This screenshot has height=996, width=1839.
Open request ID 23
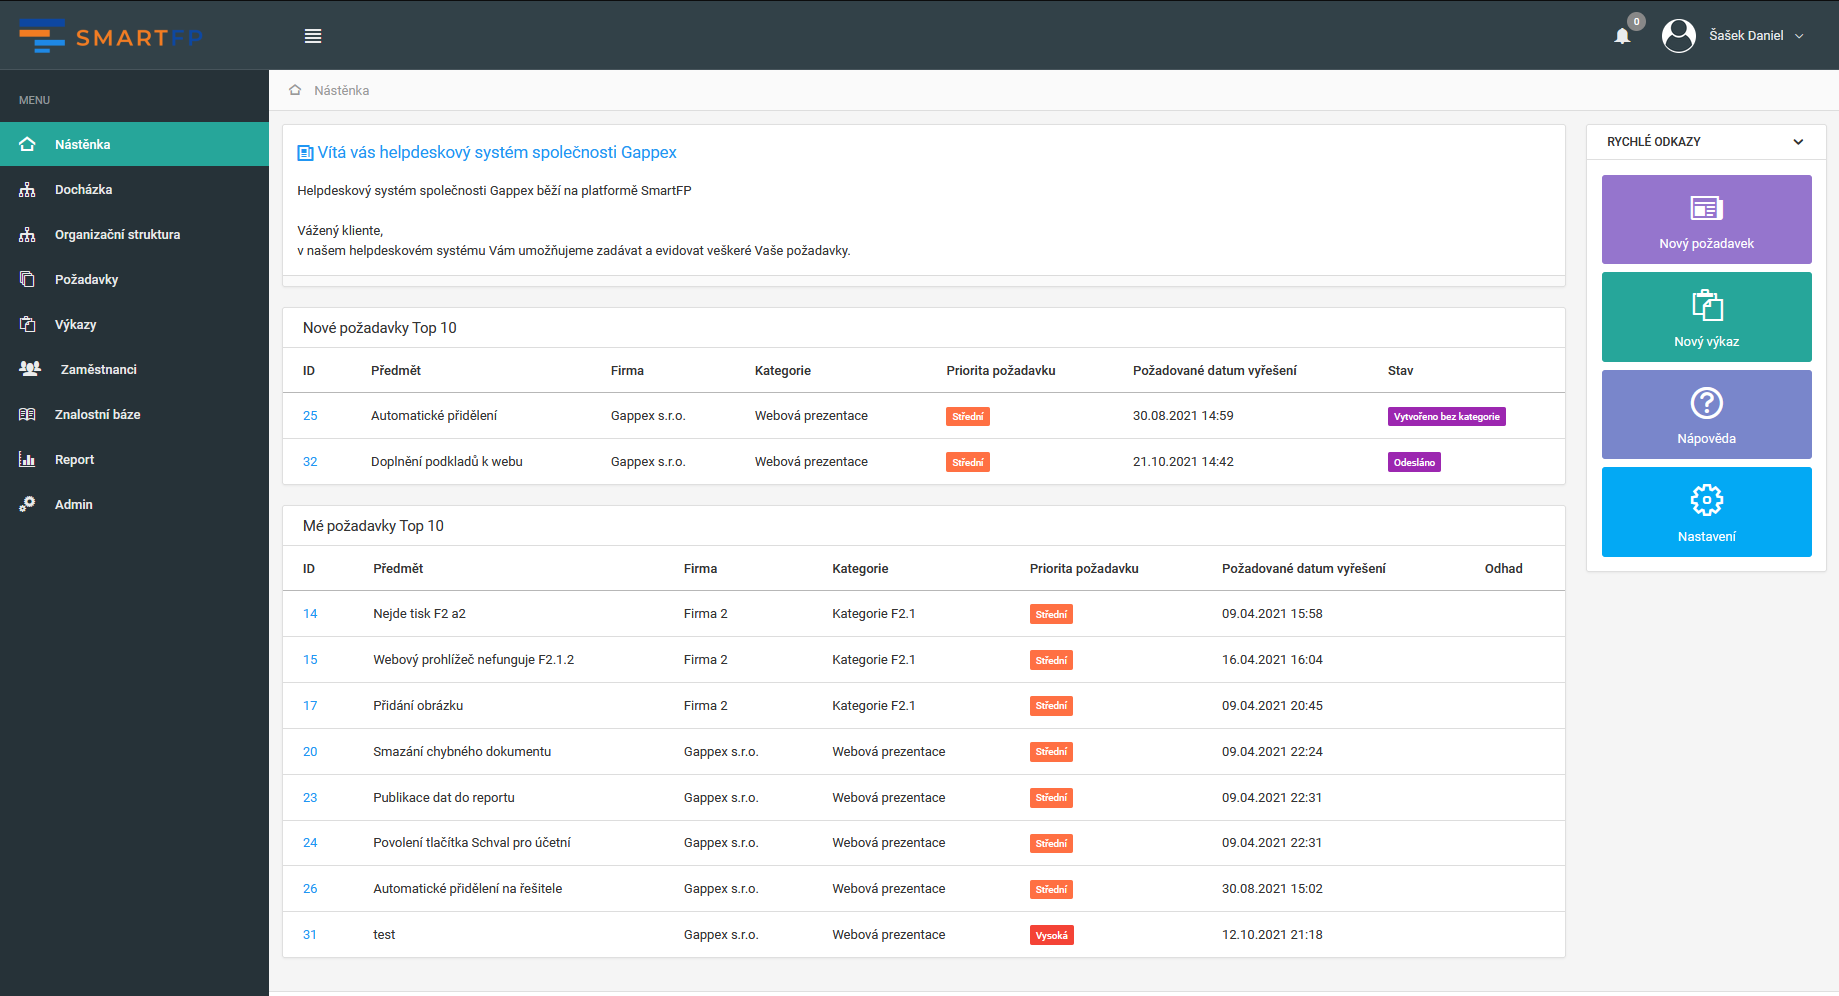coord(310,798)
